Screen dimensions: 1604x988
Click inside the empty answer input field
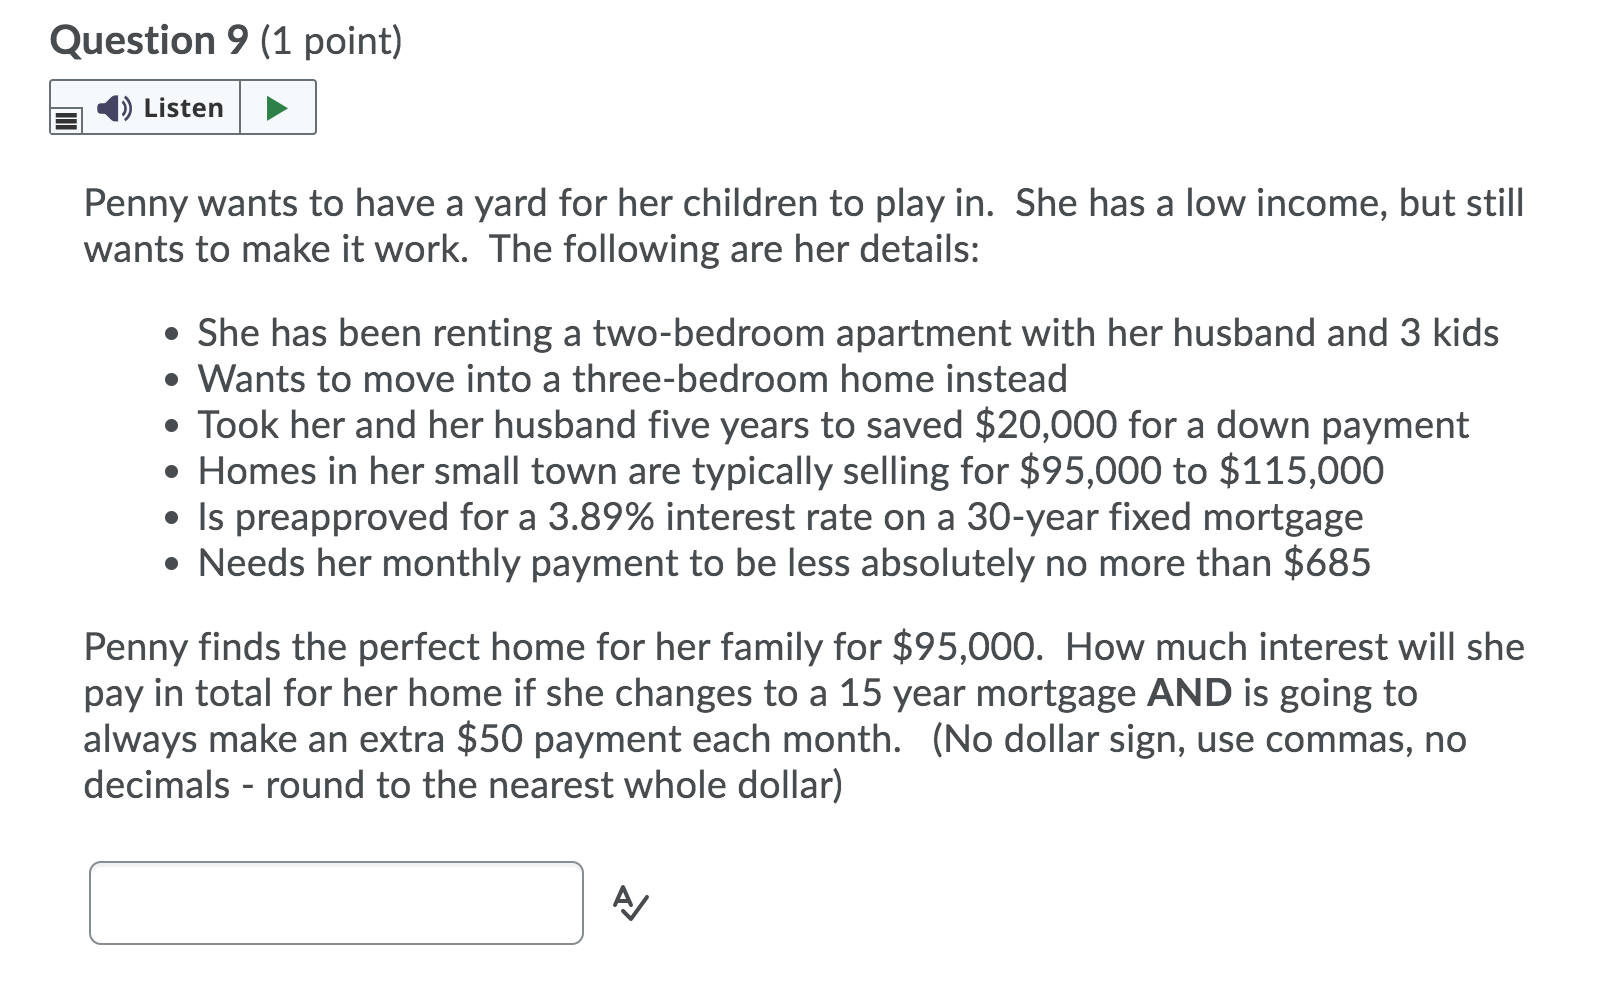pyautogui.click(x=335, y=900)
